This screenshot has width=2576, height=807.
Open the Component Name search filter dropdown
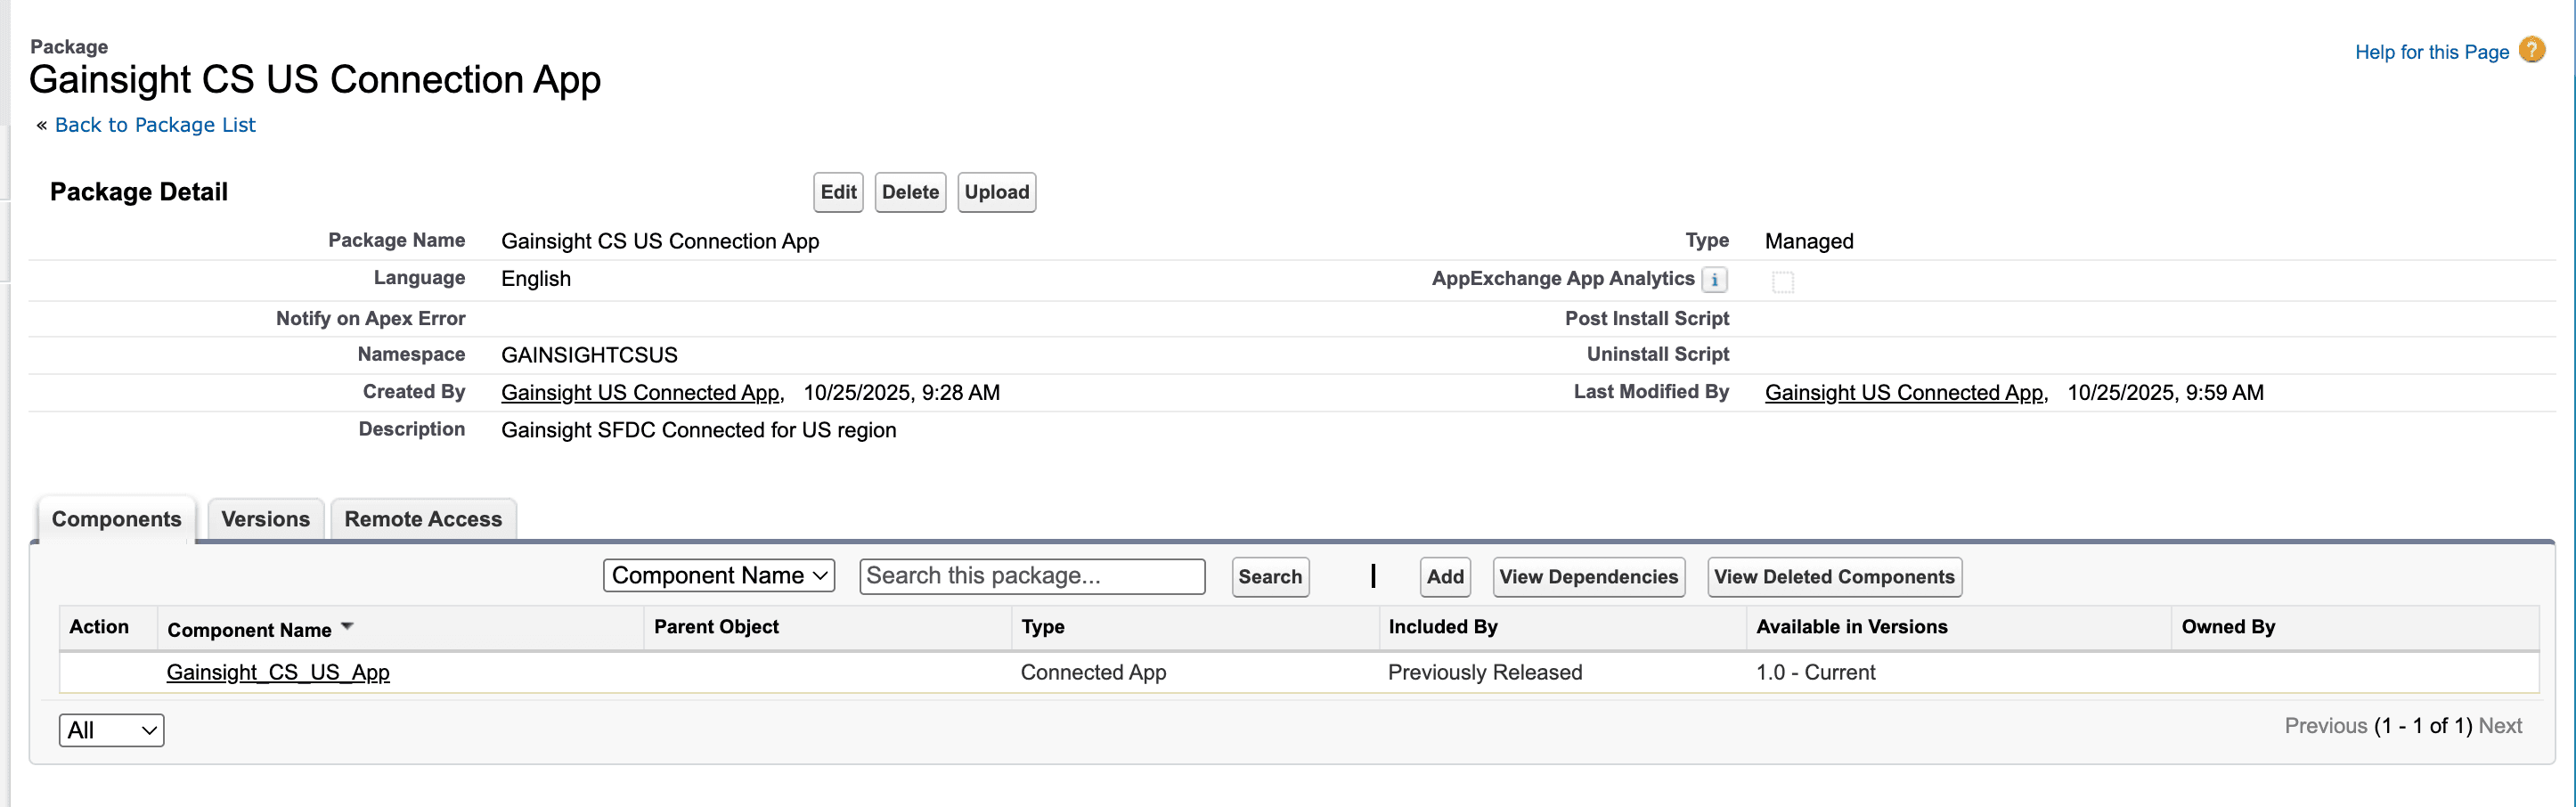coord(719,576)
